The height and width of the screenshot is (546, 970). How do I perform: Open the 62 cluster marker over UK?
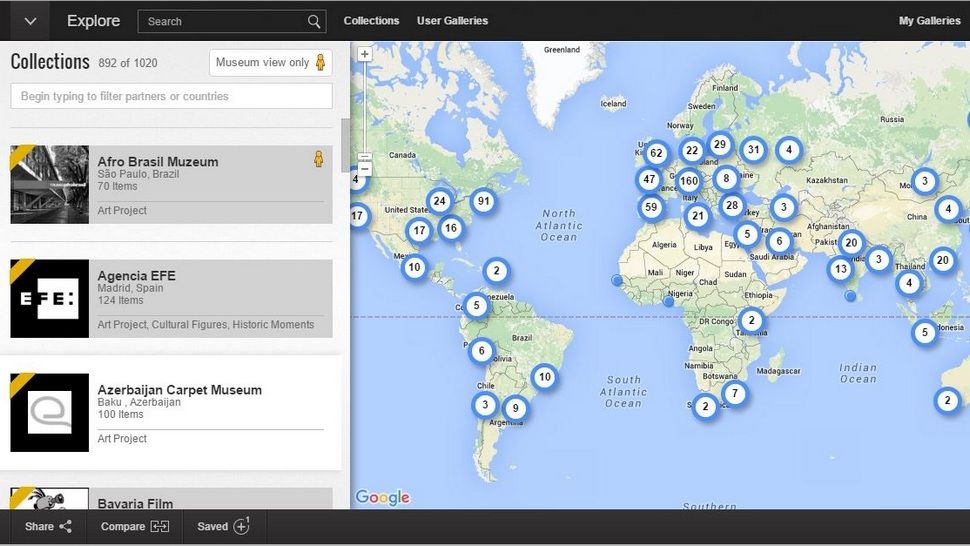[656, 153]
